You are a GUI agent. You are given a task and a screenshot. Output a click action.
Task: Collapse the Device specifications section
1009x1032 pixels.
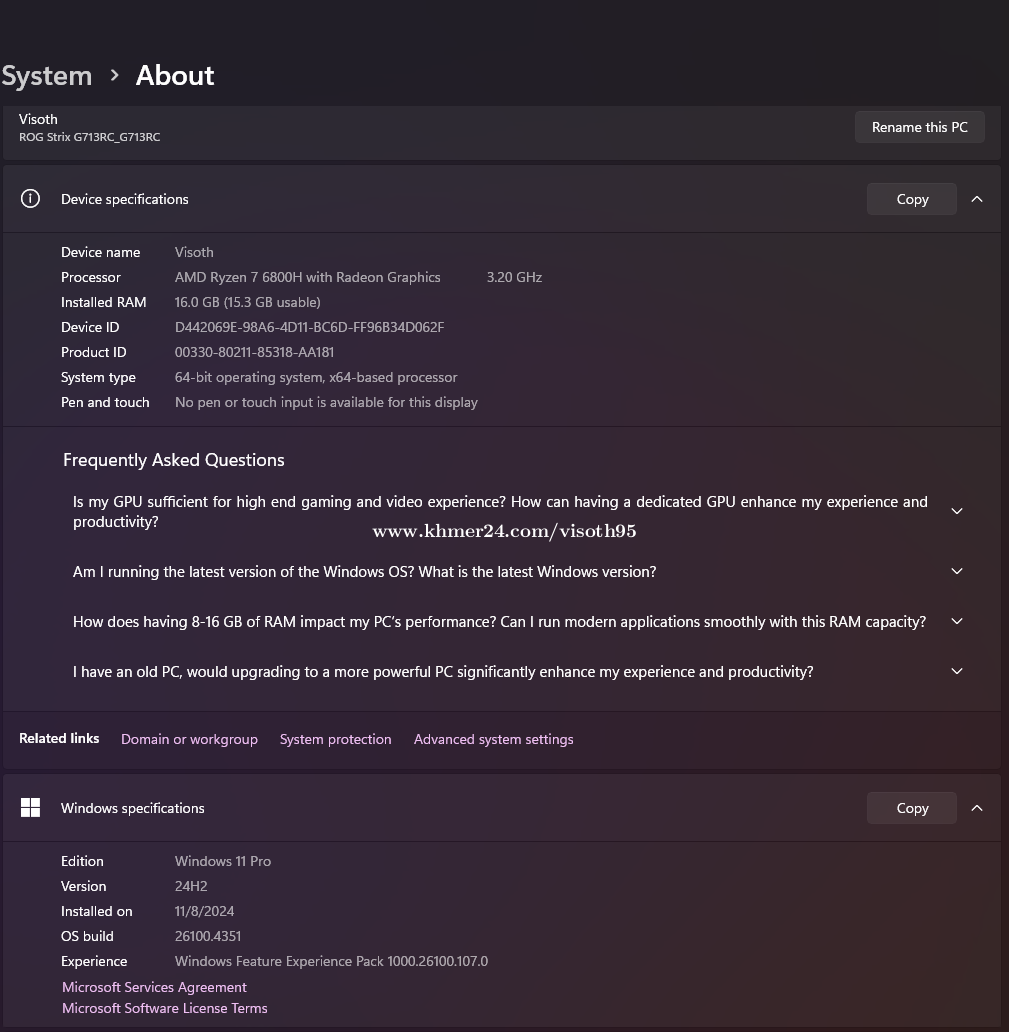tap(977, 199)
